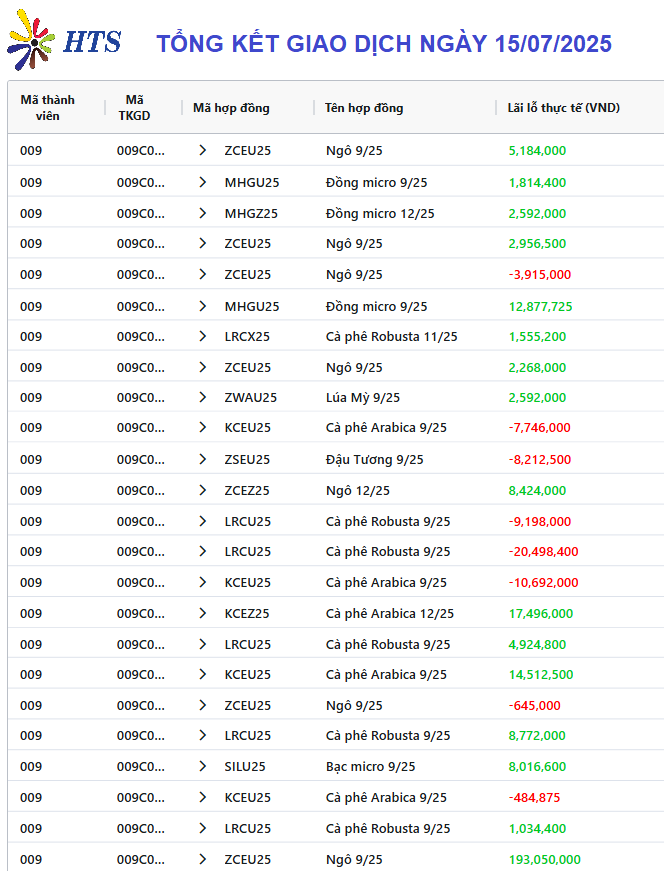Sort by Lãi lỗ thực tế (VND) header
The width and height of the screenshot is (664, 871).
(563, 108)
